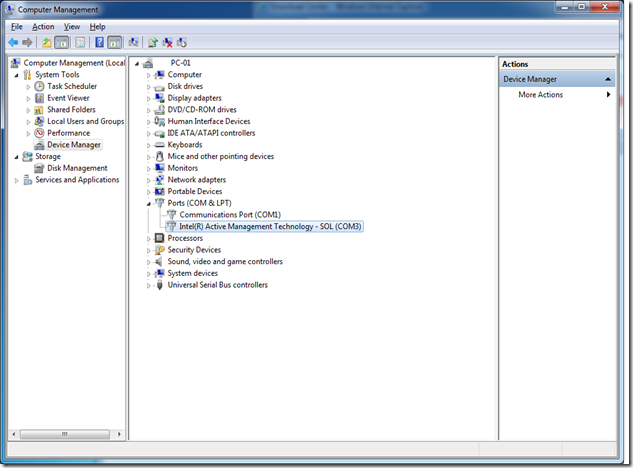Toggle the Show/Hide Console Tree toolbar button
The image size is (633, 468).
coord(62,43)
